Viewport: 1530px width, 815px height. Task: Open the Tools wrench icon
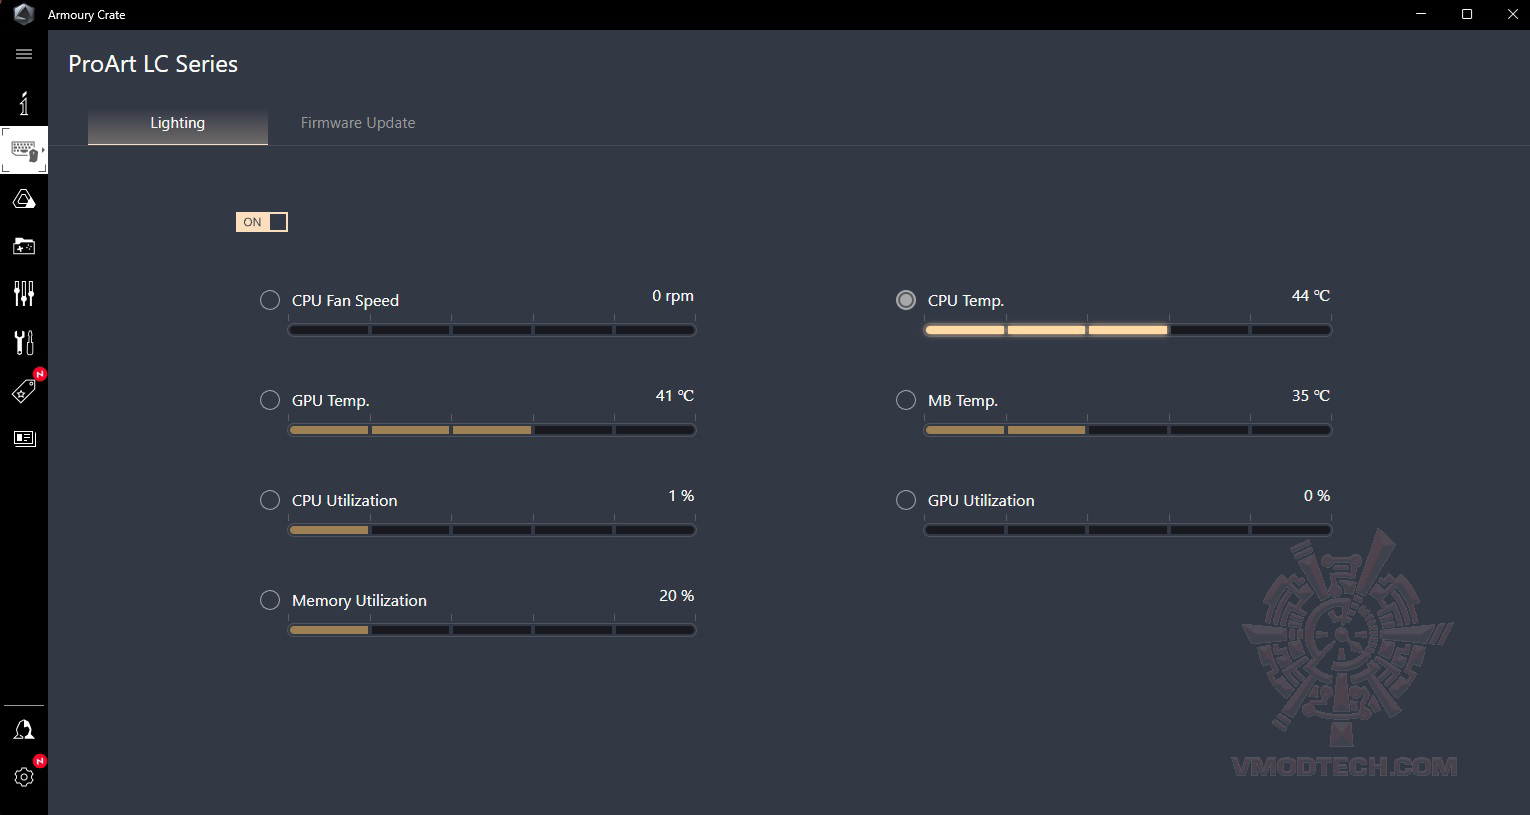[x=24, y=342]
